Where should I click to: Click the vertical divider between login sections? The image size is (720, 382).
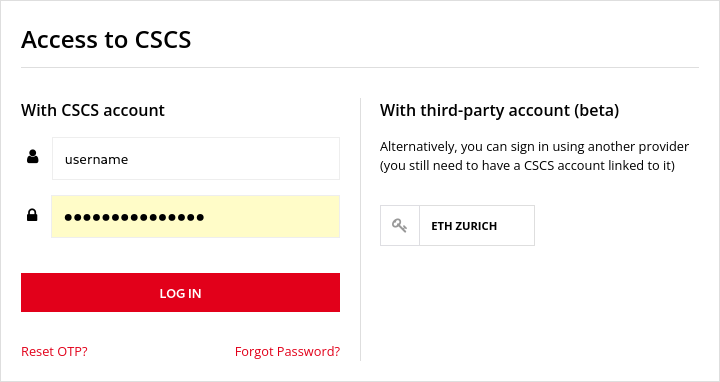360,229
